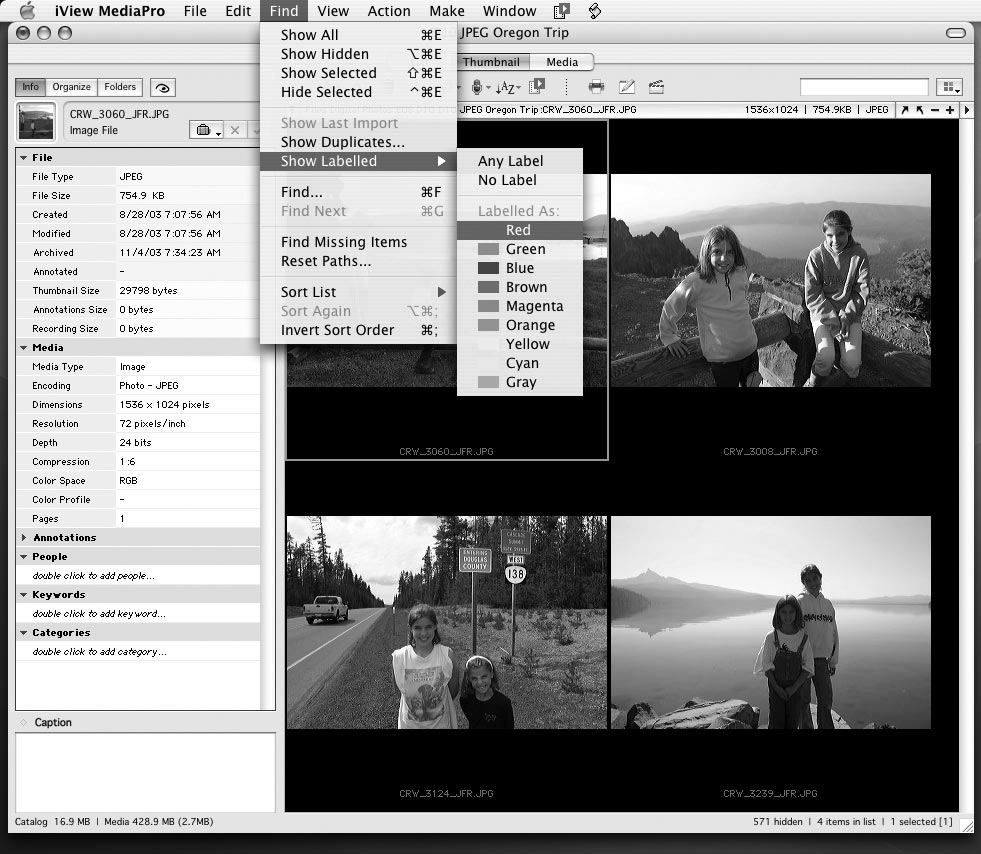Pick the Brown label swatch
This screenshot has height=854, width=981.
[x=488, y=287]
